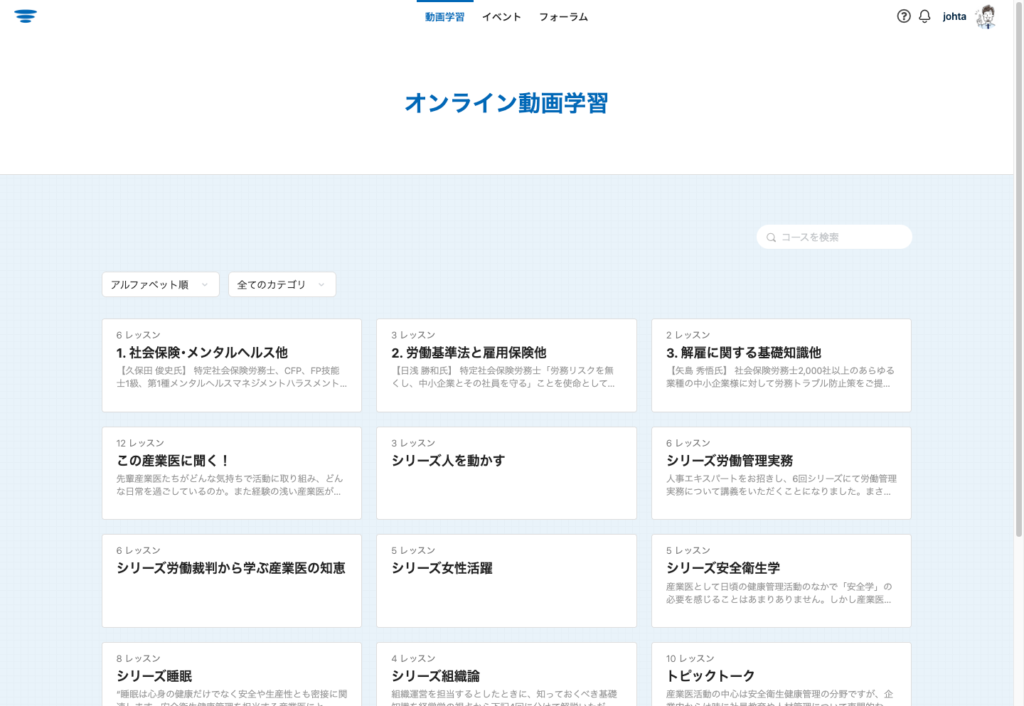Expand the 全てのカテゴリ filter dropdown
Image resolution: width=1024 pixels, height=706 pixels.
coord(282,285)
